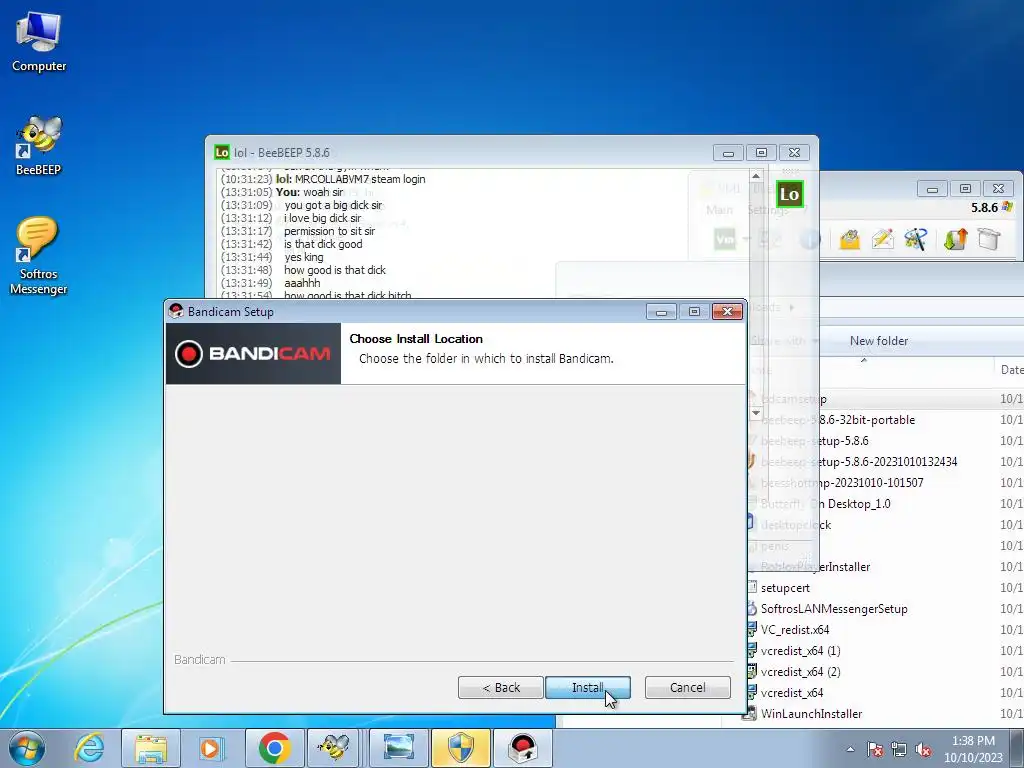Select setupcert file in Explorer
Image resolution: width=1024 pixels, height=768 pixels.
784,588
